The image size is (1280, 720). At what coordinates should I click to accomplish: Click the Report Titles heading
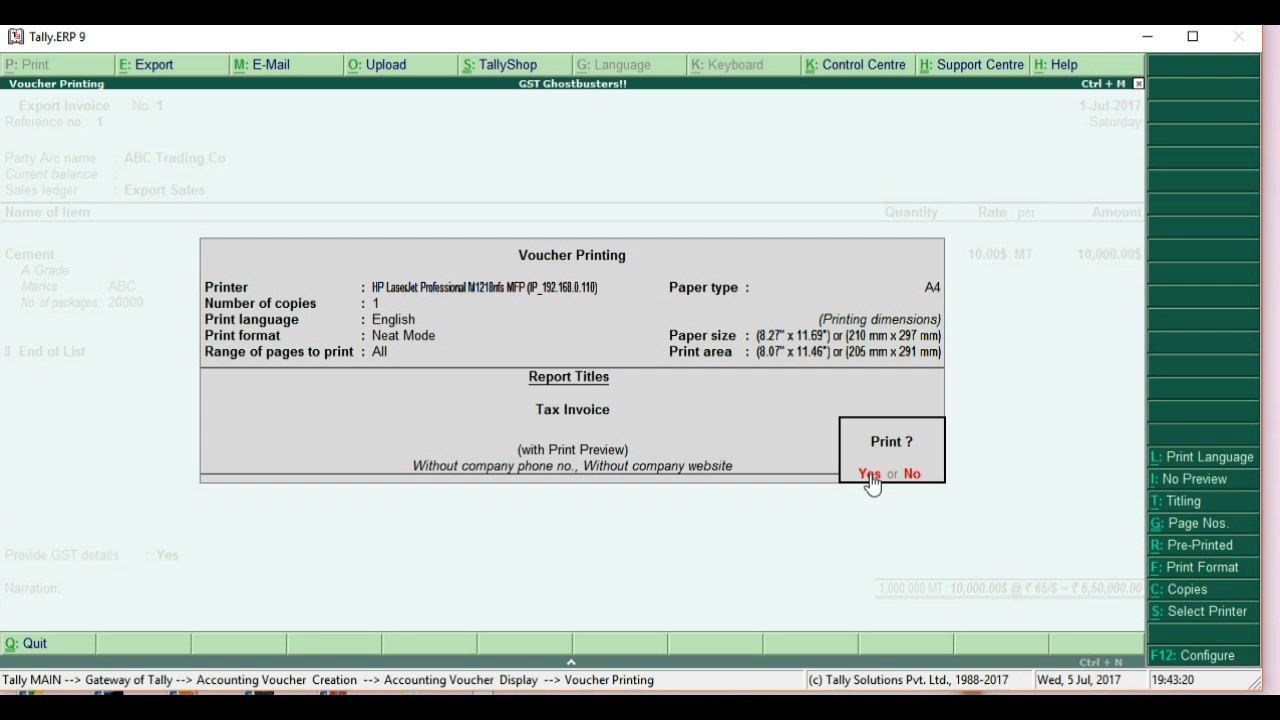coord(569,377)
